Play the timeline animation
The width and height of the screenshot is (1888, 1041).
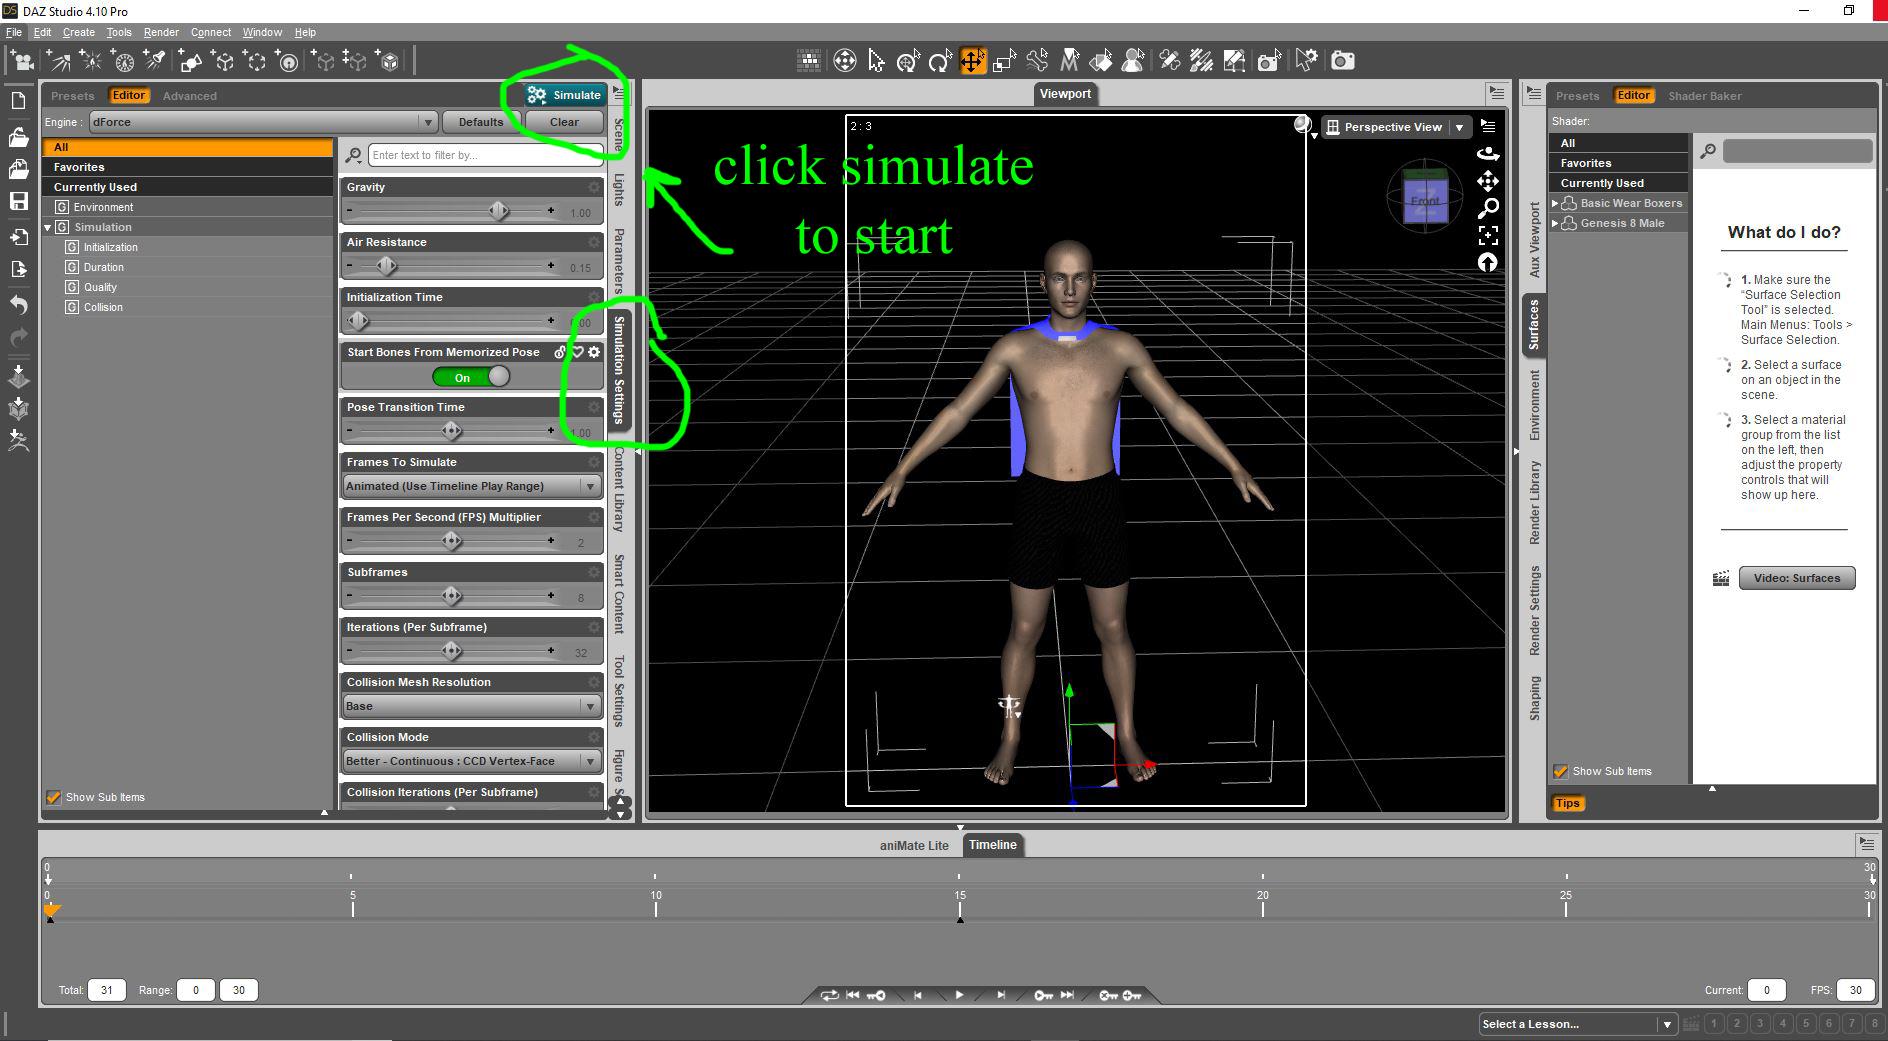[x=959, y=995]
